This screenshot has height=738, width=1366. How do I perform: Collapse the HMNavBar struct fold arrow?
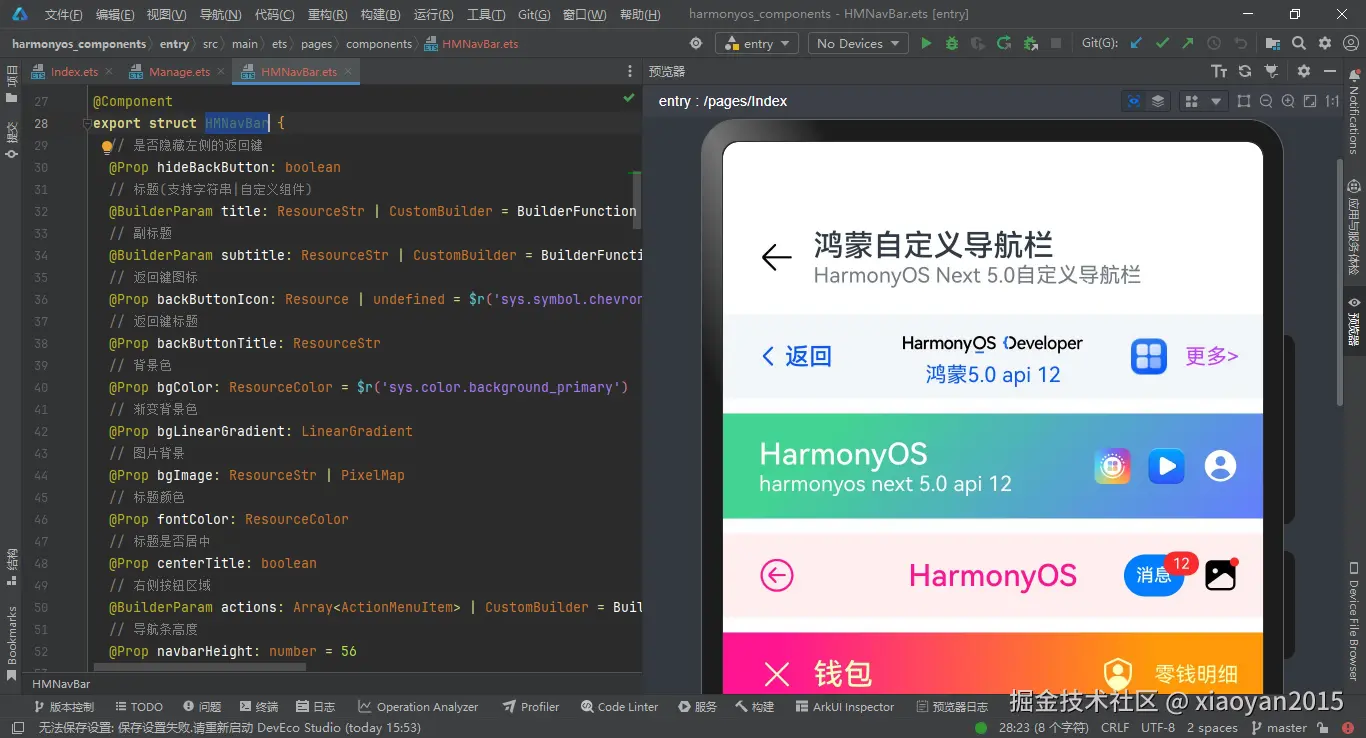click(86, 123)
